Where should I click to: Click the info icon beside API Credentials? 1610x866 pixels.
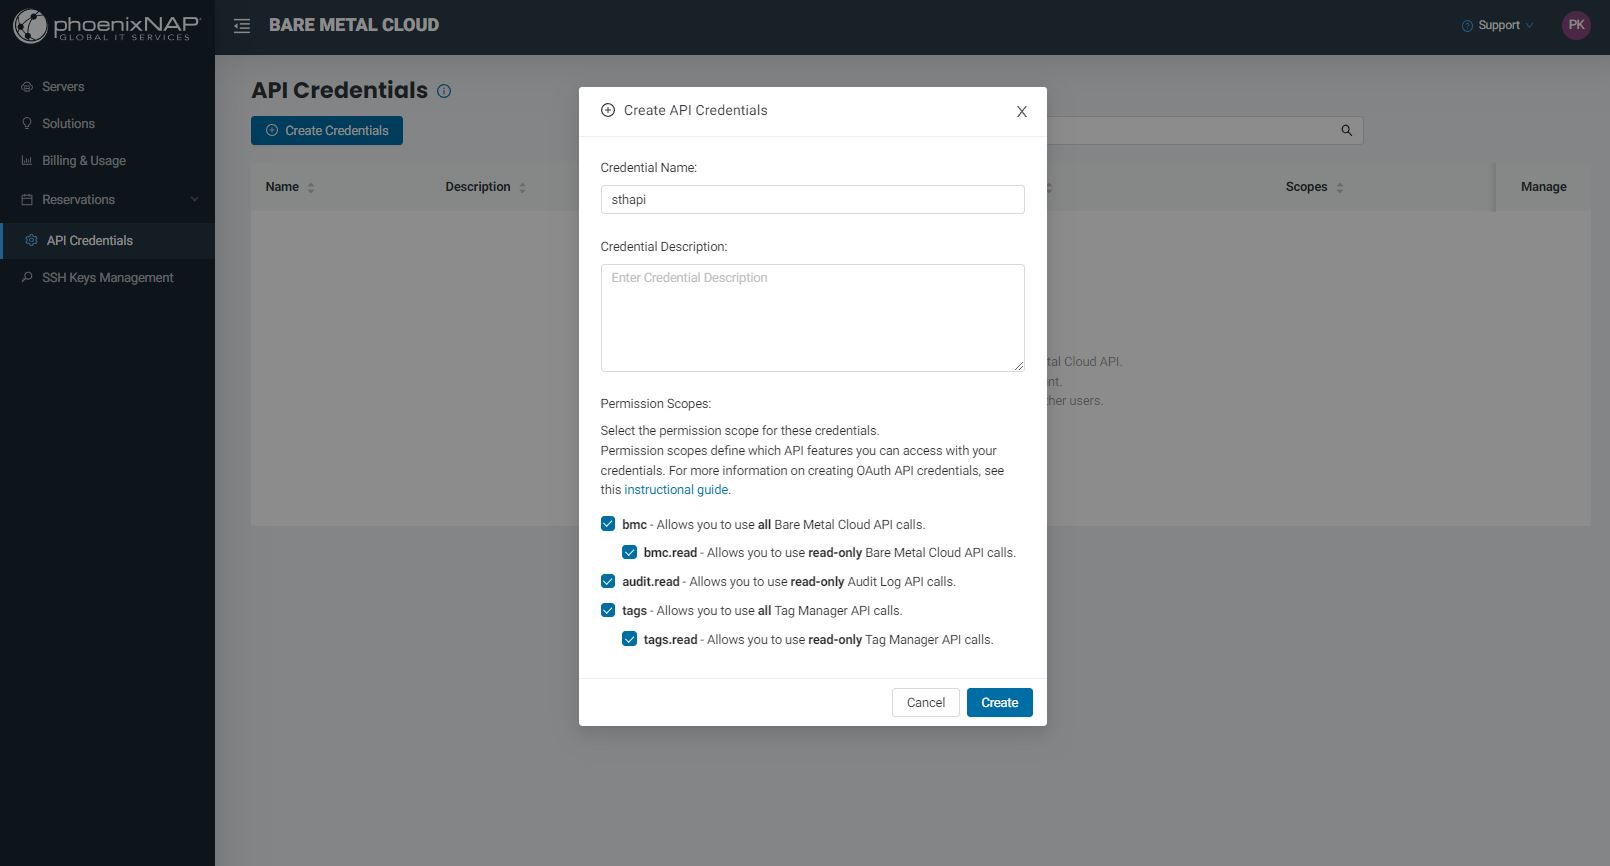point(444,91)
